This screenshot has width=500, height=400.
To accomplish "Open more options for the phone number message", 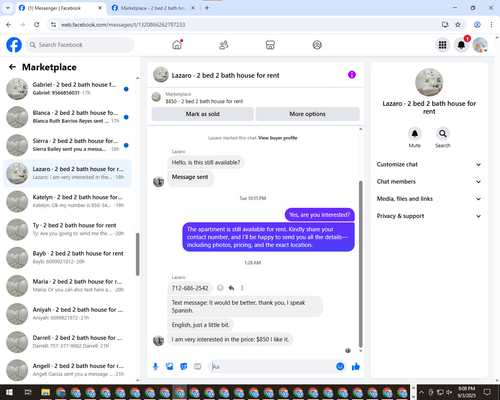I will coord(242,288).
